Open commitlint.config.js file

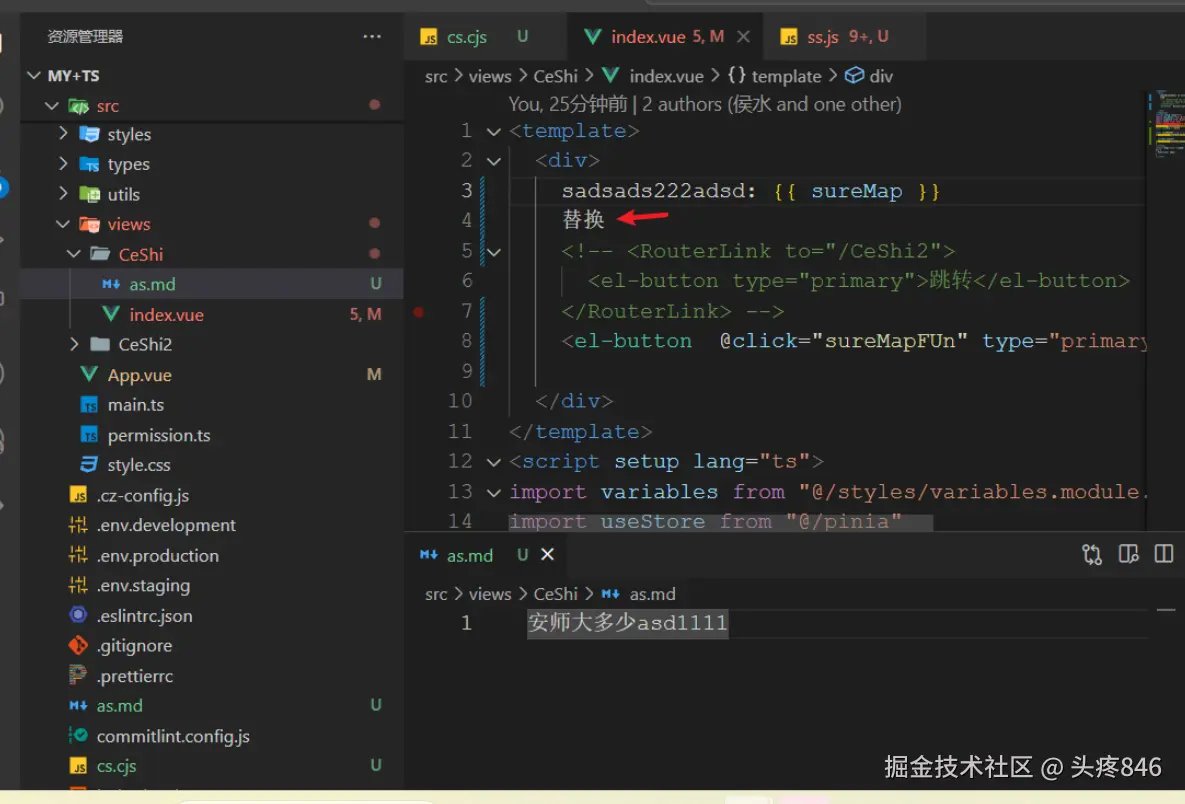click(212, 736)
